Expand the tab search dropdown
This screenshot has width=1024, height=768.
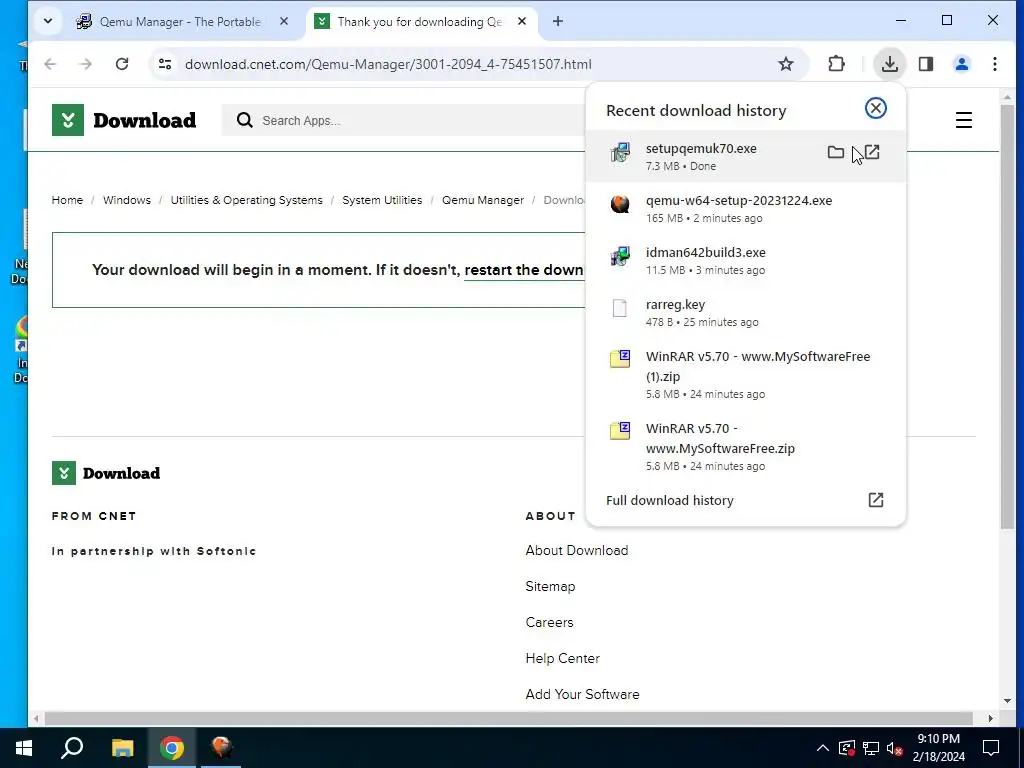[48, 21]
